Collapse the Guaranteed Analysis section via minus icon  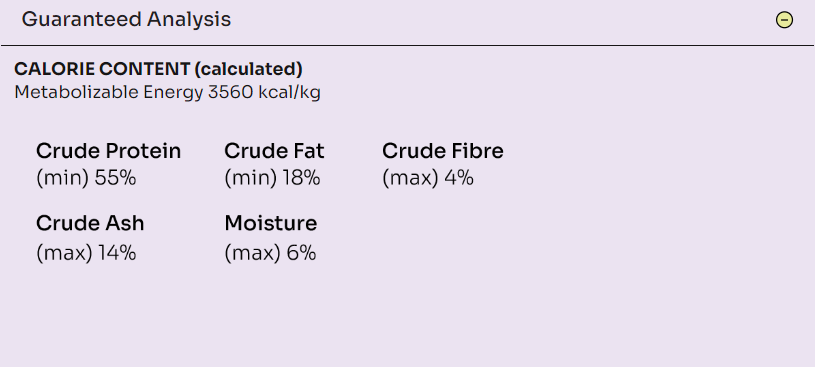[x=784, y=20]
